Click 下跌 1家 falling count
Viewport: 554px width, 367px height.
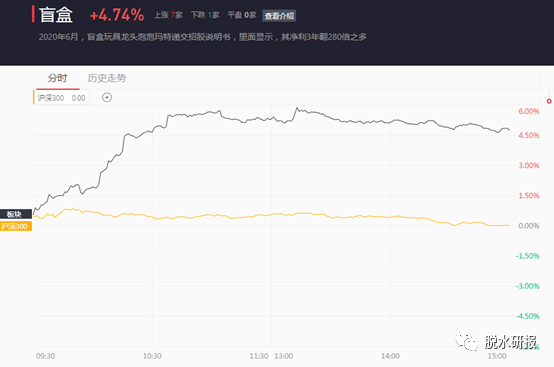(205, 15)
